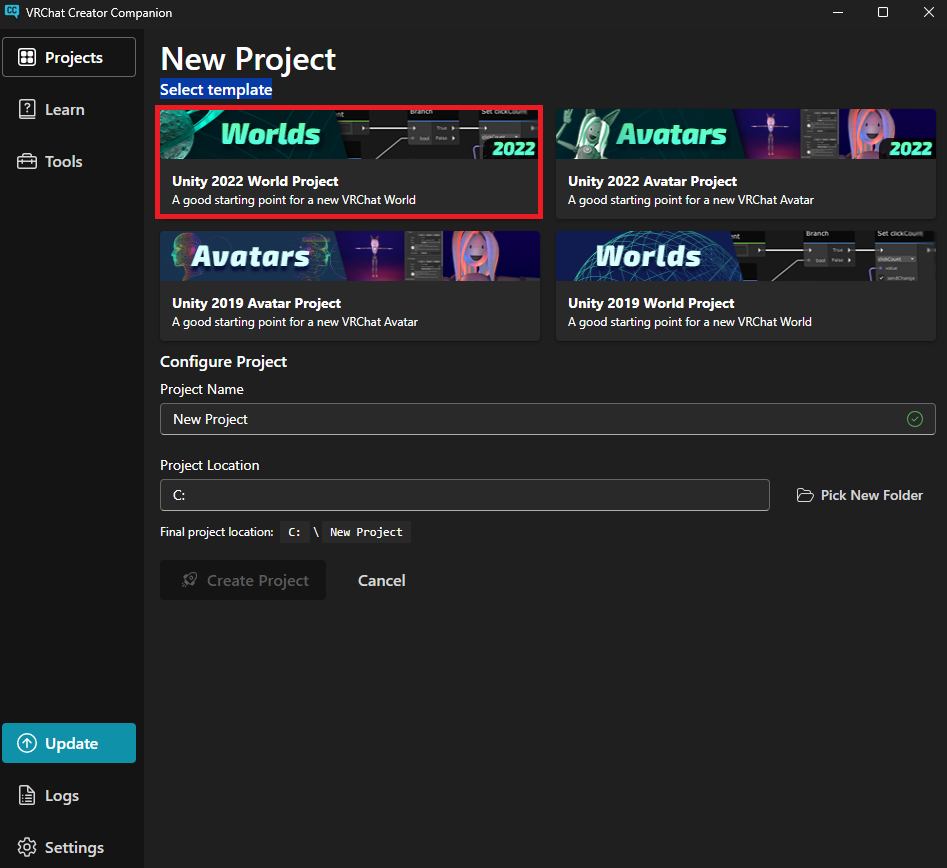Click the Logs document icon
The width and height of the screenshot is (947, 868).
click(x=28, y=796)
